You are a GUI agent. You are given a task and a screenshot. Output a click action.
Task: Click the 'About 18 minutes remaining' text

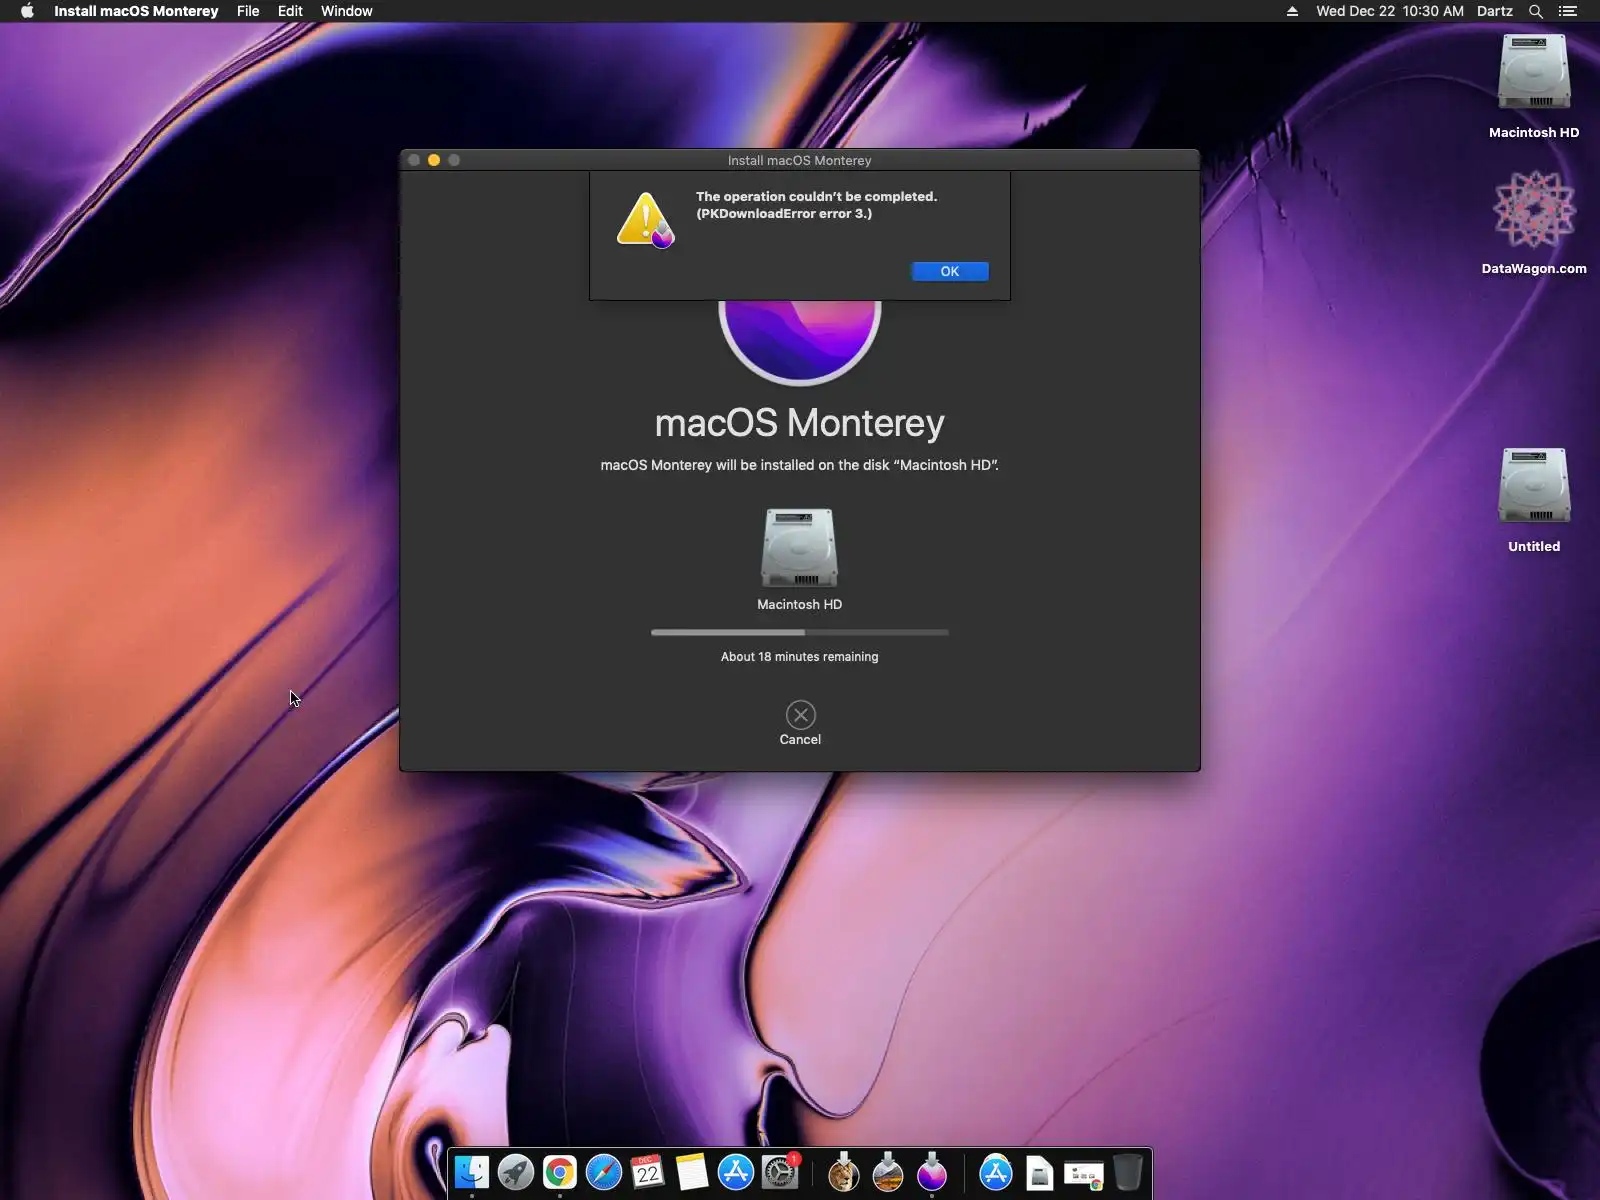click(x=800, y=657)
